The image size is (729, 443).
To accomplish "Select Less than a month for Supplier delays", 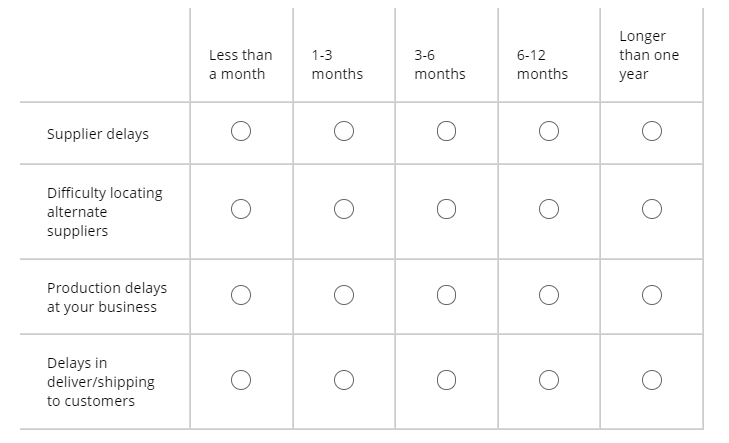I will (x=241, y=131).
